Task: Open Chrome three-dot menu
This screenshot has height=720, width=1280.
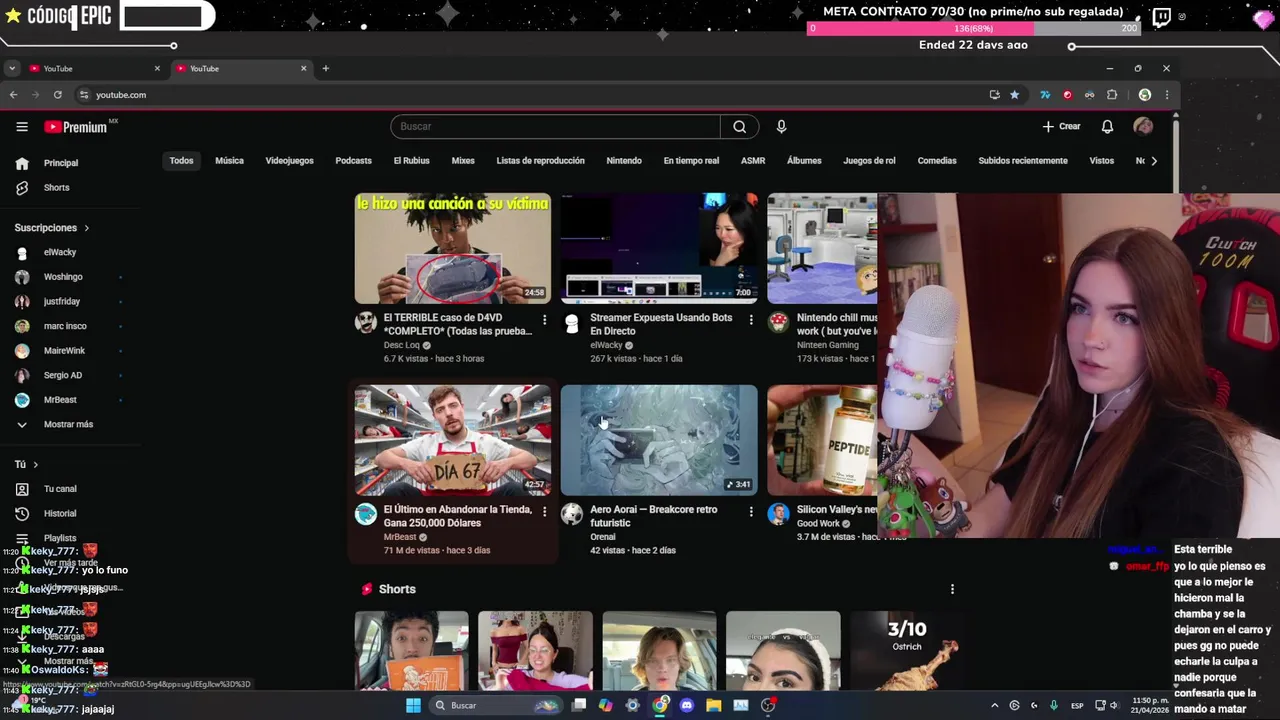Action: (1166, 95)
